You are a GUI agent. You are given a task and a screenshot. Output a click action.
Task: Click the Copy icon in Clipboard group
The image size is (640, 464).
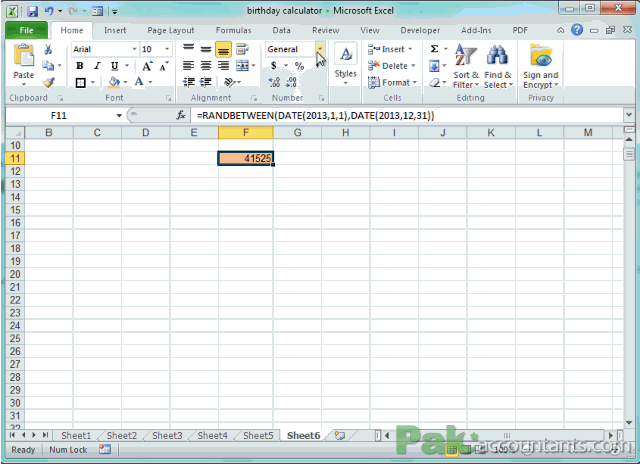pyautogui.click(x=48, y=66)
